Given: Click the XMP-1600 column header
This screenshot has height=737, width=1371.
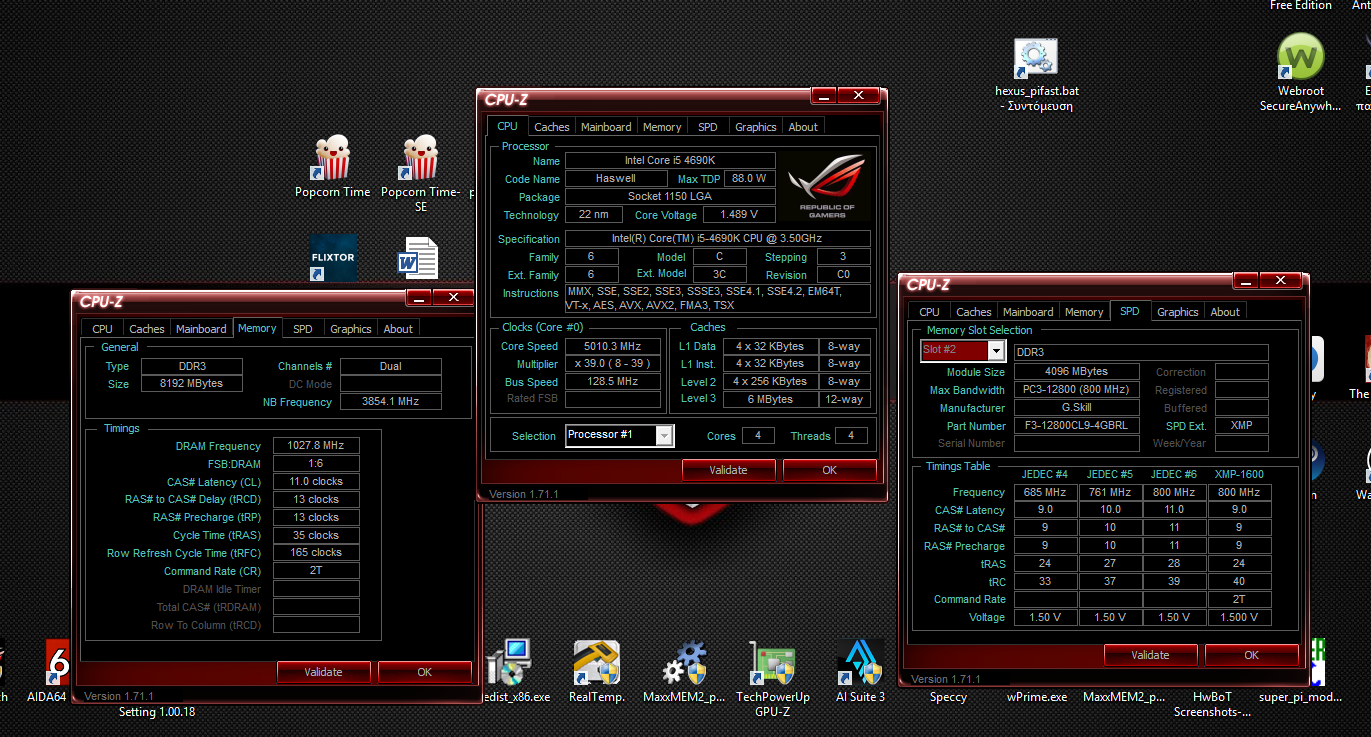Looking at the screenshot, I should [1239, 474].
